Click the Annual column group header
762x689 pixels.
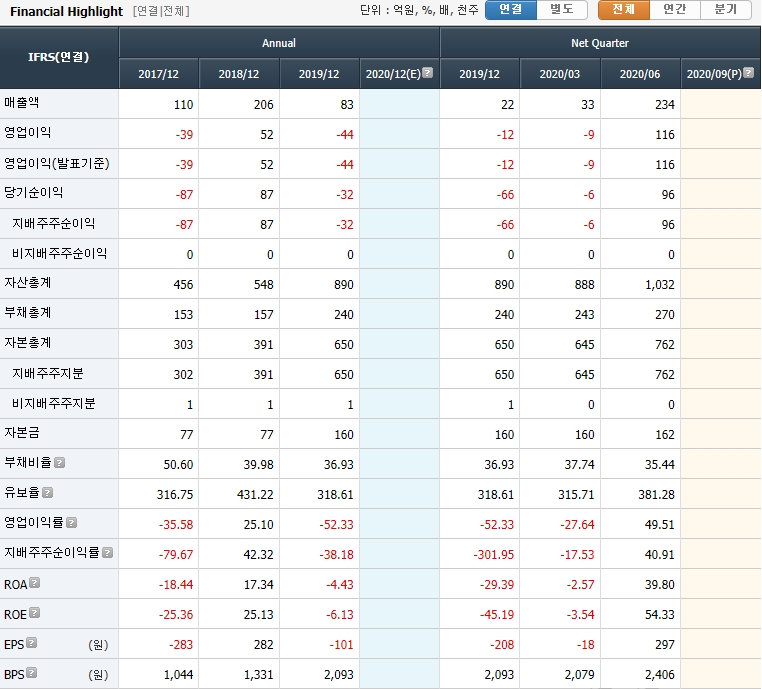point(279,43)
